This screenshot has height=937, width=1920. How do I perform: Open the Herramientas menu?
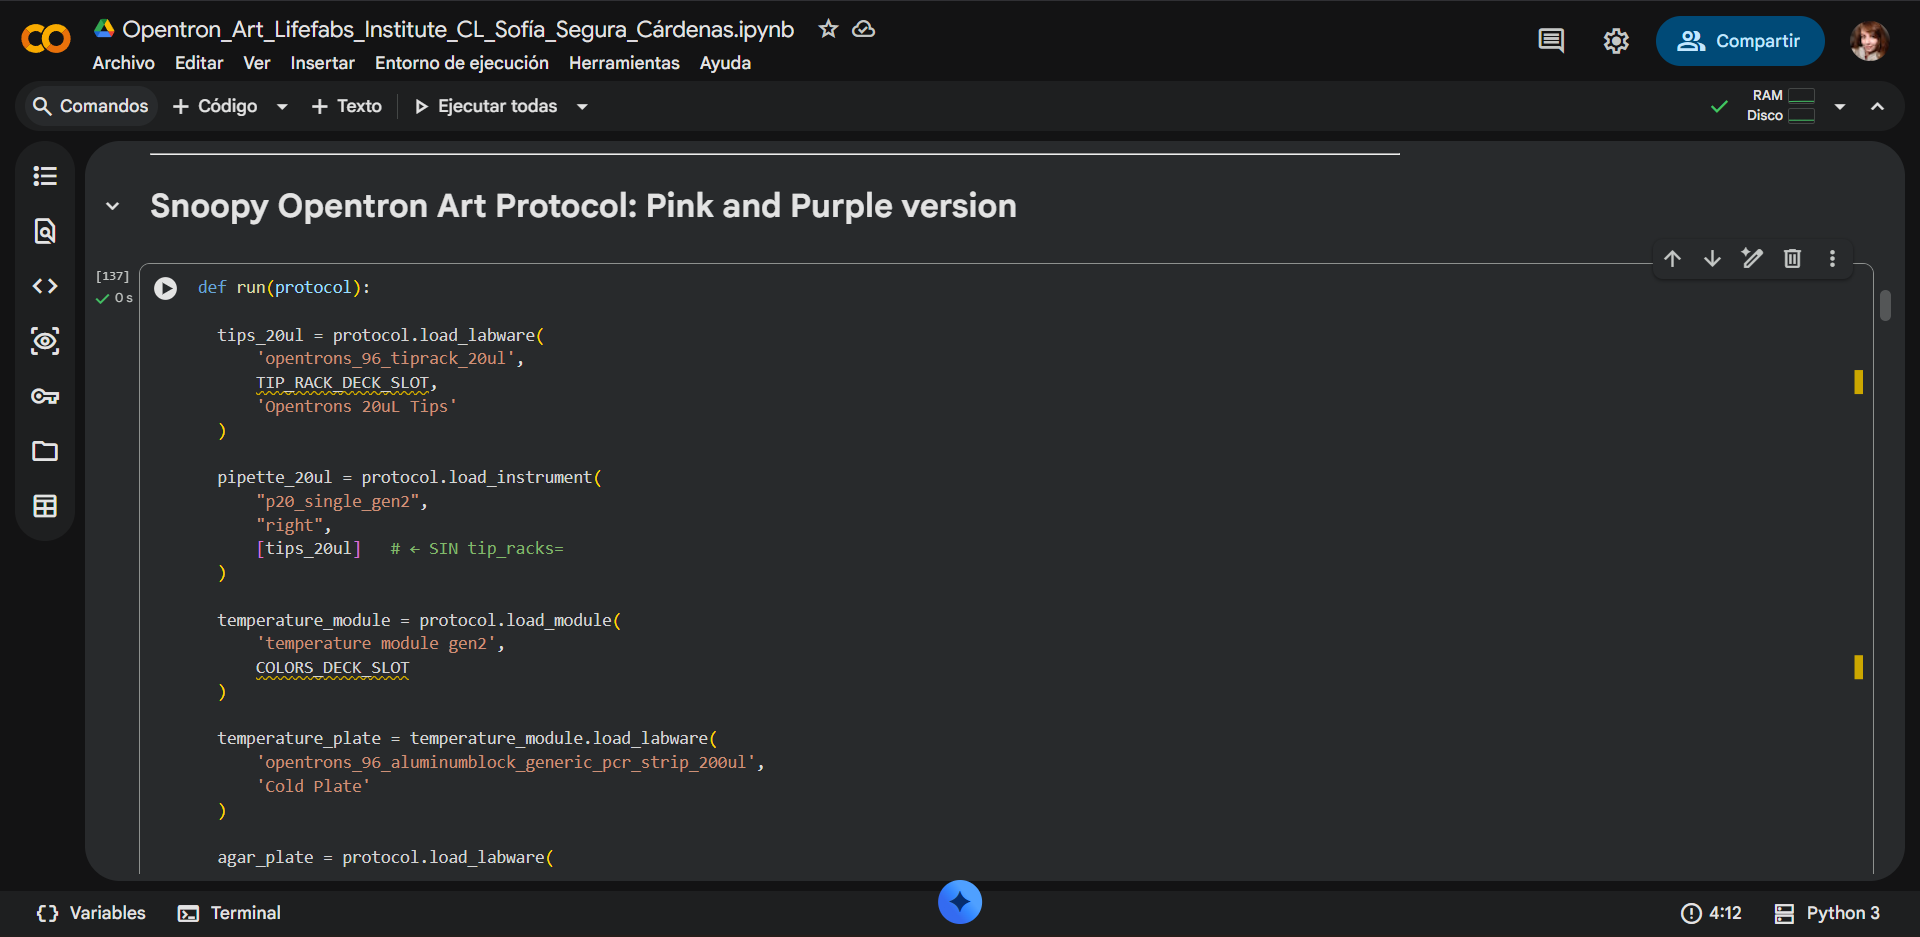tap(624, 63)
